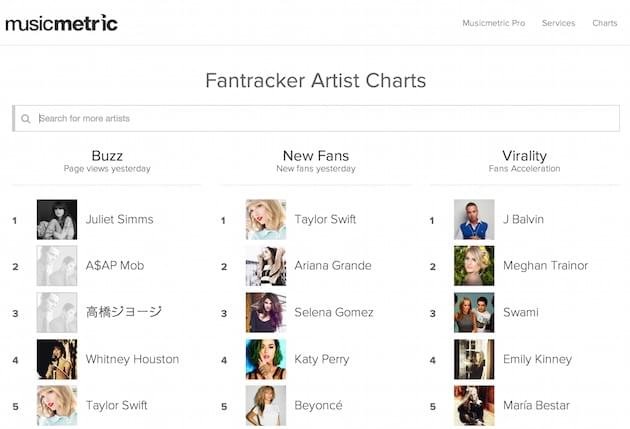
Task: Select the Katy Perry artist picture
Action: pos(266,359)
